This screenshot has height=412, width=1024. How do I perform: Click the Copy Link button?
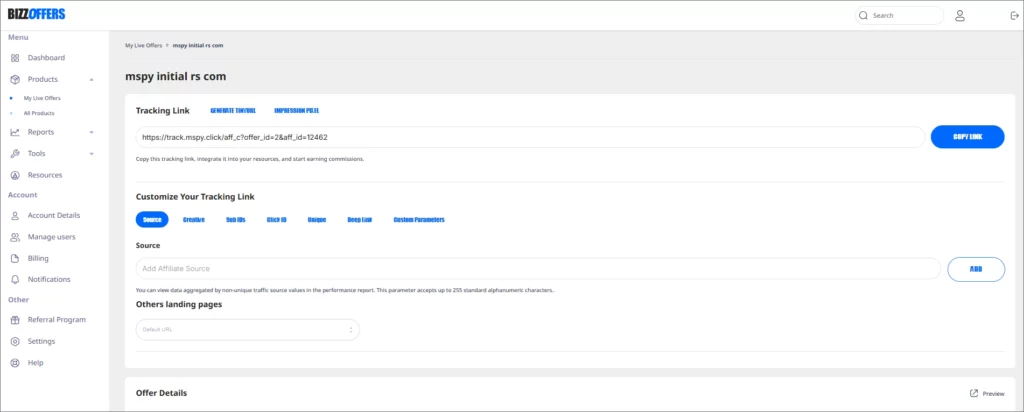point(967,137)
